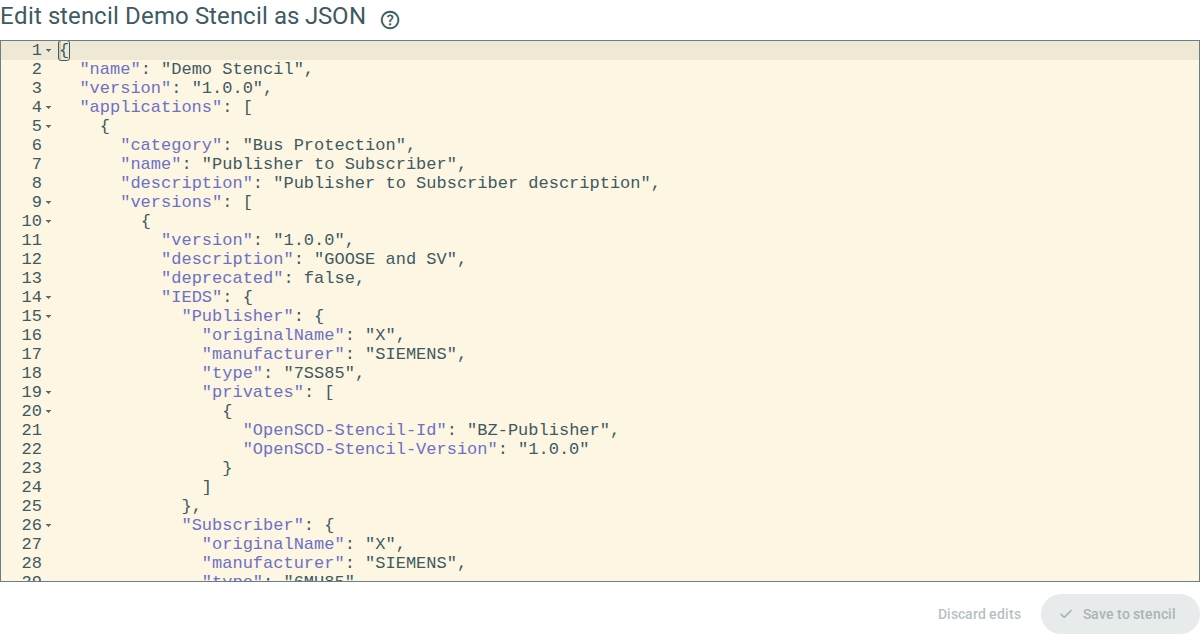Click the Save to stencil button
1200x634 pixels.
1119,614
